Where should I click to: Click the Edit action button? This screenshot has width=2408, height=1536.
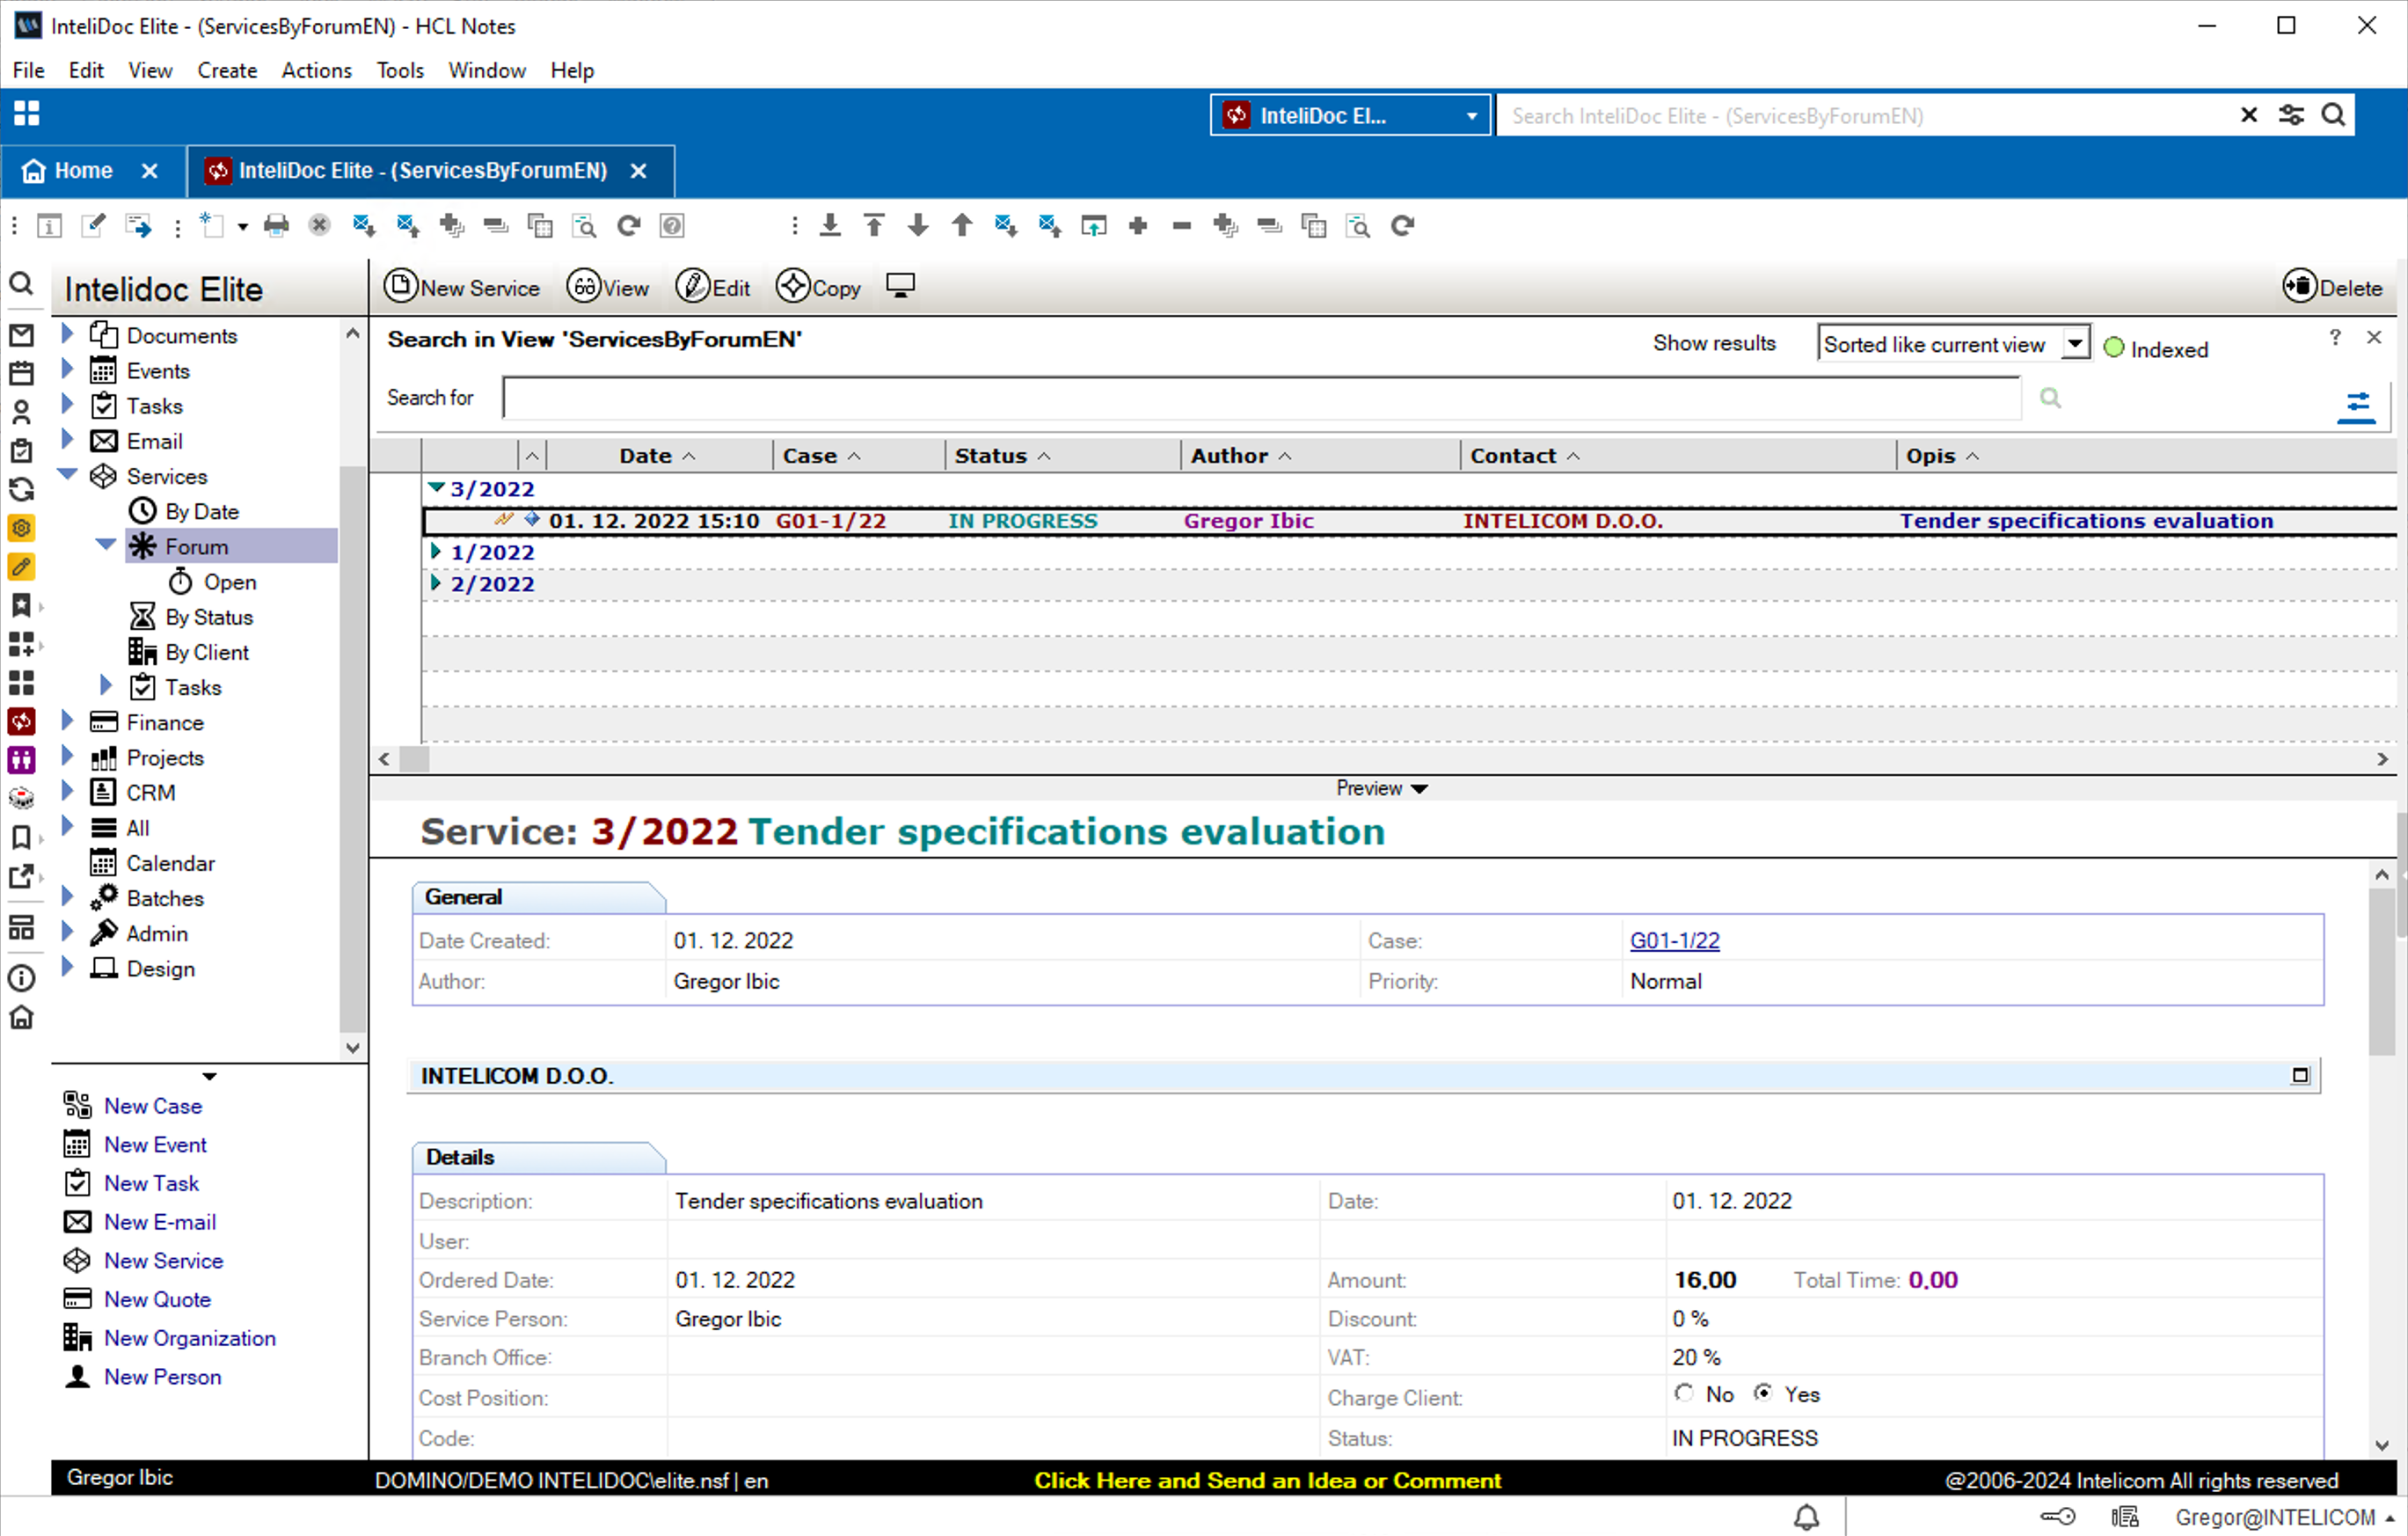pos(713,287)
